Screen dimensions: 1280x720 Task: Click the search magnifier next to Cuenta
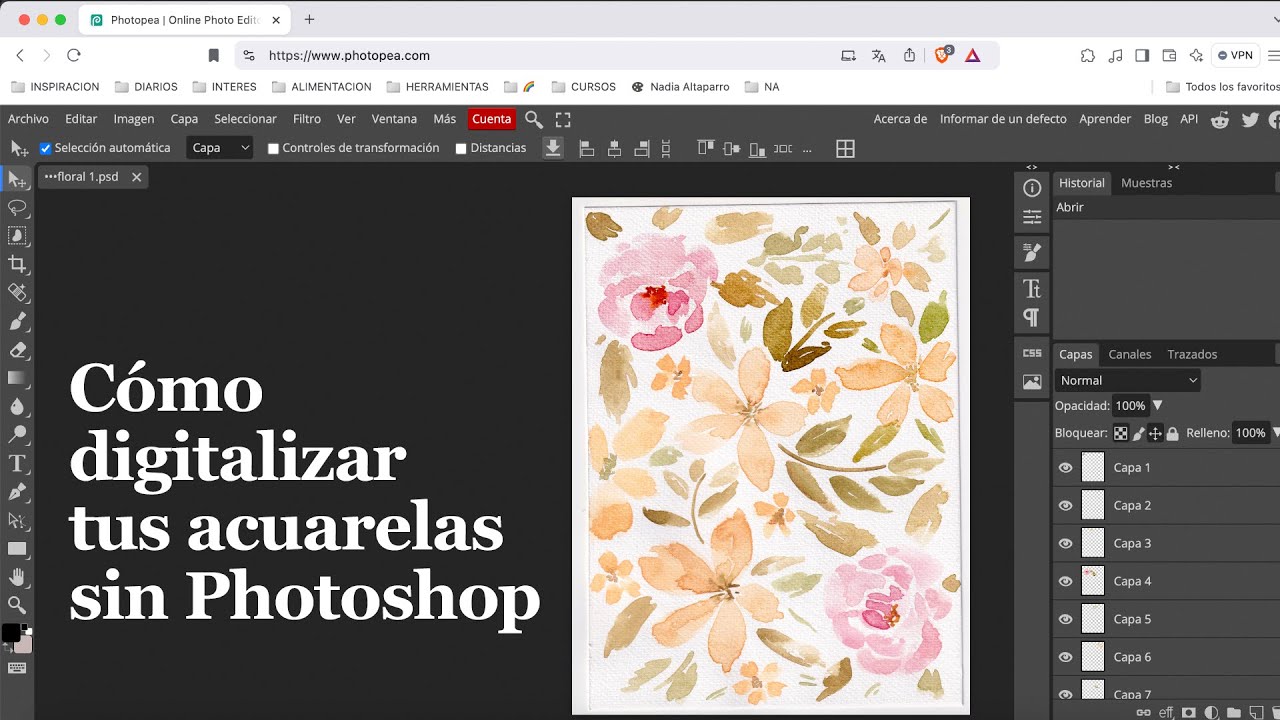point(534,119)
